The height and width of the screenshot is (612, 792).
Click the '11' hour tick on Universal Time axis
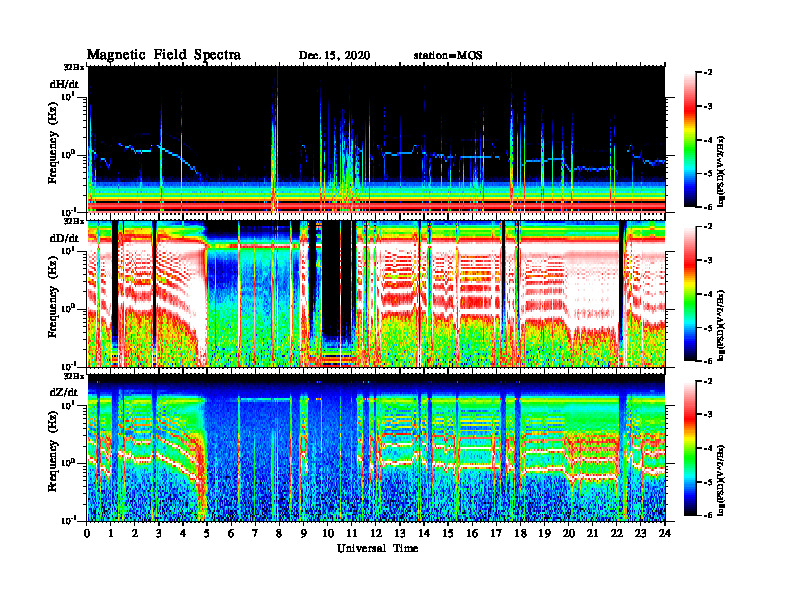point(352,534)
